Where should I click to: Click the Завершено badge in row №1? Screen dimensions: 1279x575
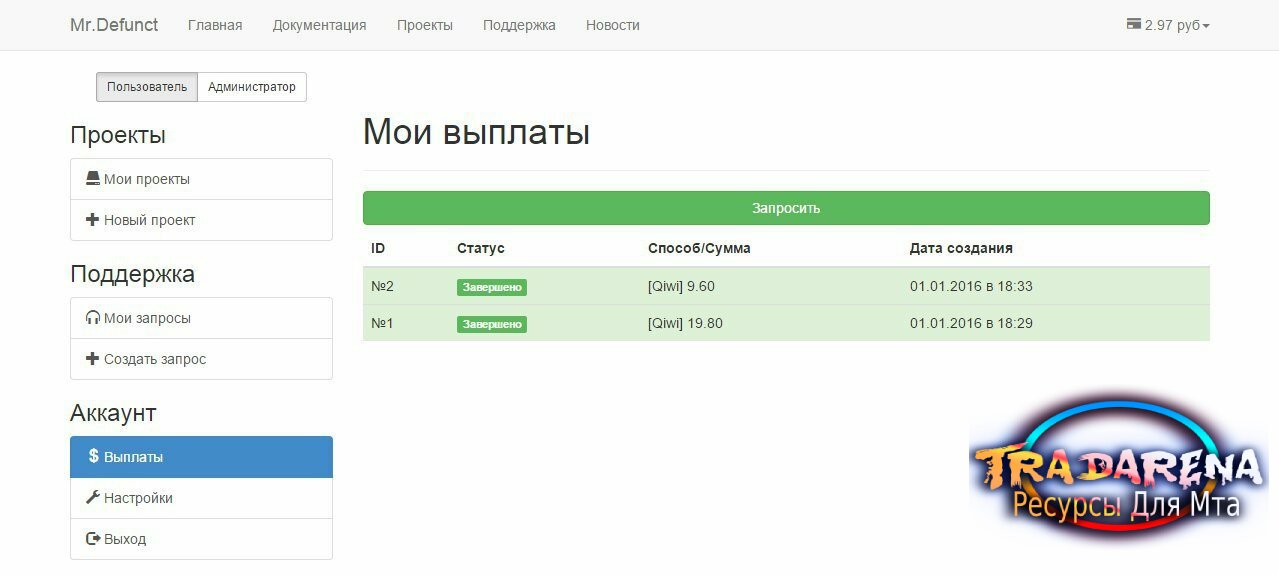click(492, 324)
